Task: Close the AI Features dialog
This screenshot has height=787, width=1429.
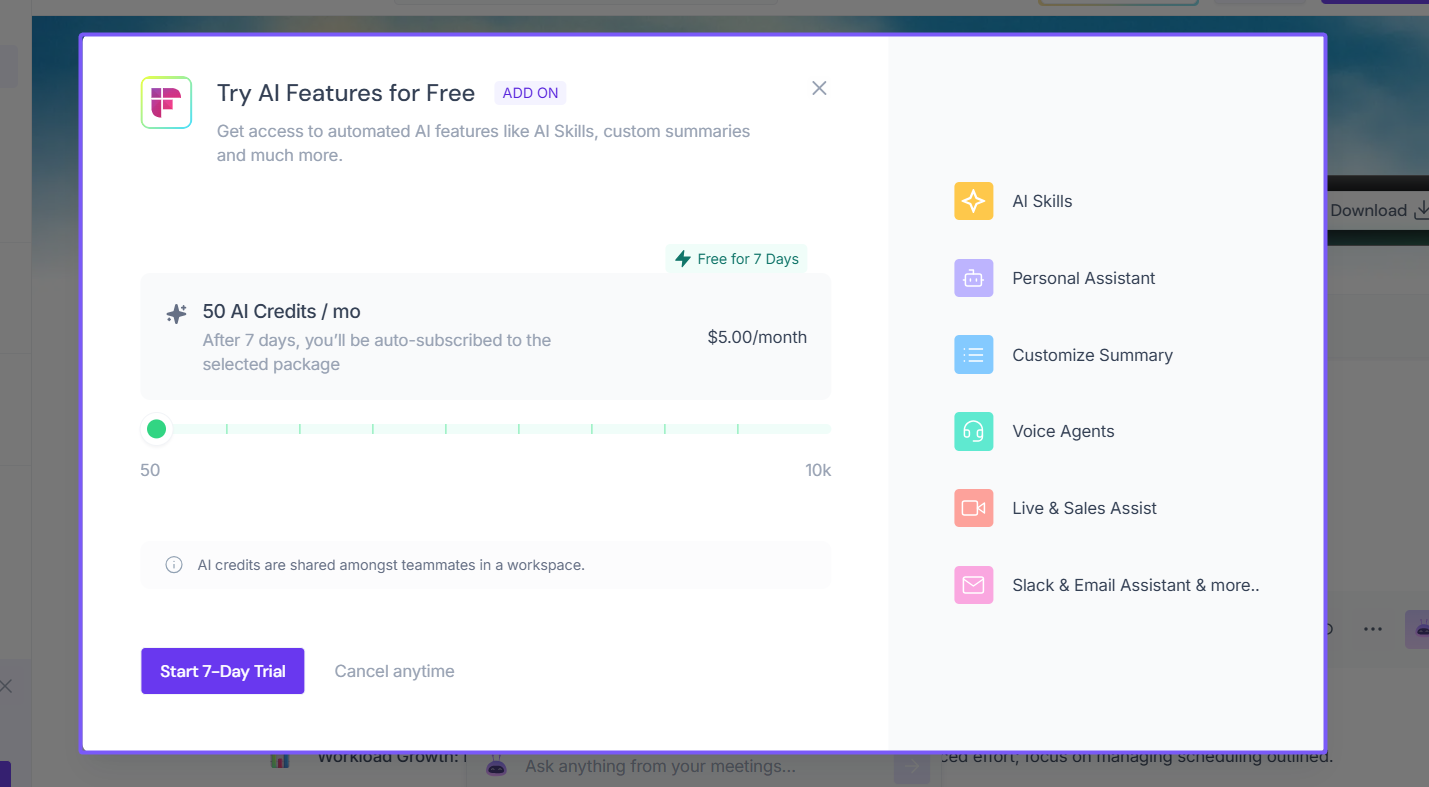Action: [x=819, y=88]
